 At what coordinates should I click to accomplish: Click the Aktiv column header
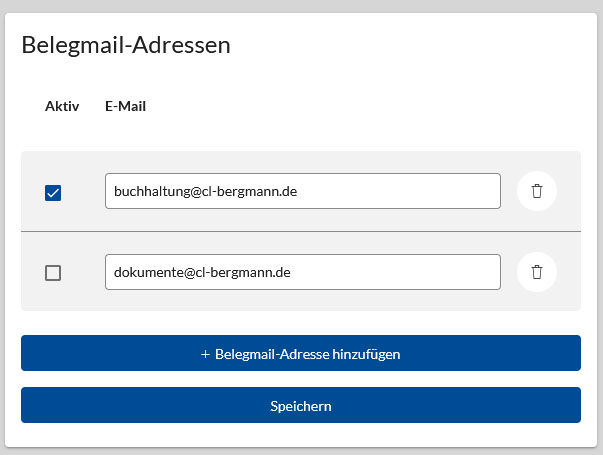[62, 106]
